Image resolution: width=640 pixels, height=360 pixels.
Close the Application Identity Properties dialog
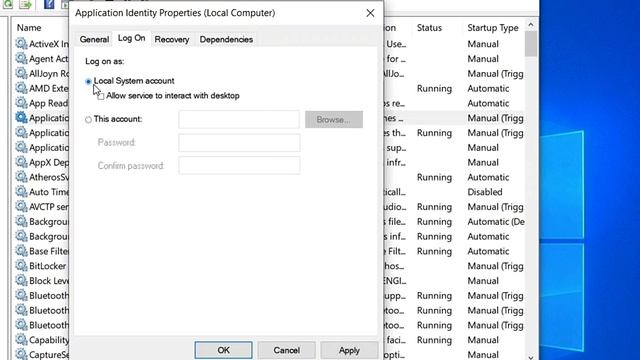(370, 13)
